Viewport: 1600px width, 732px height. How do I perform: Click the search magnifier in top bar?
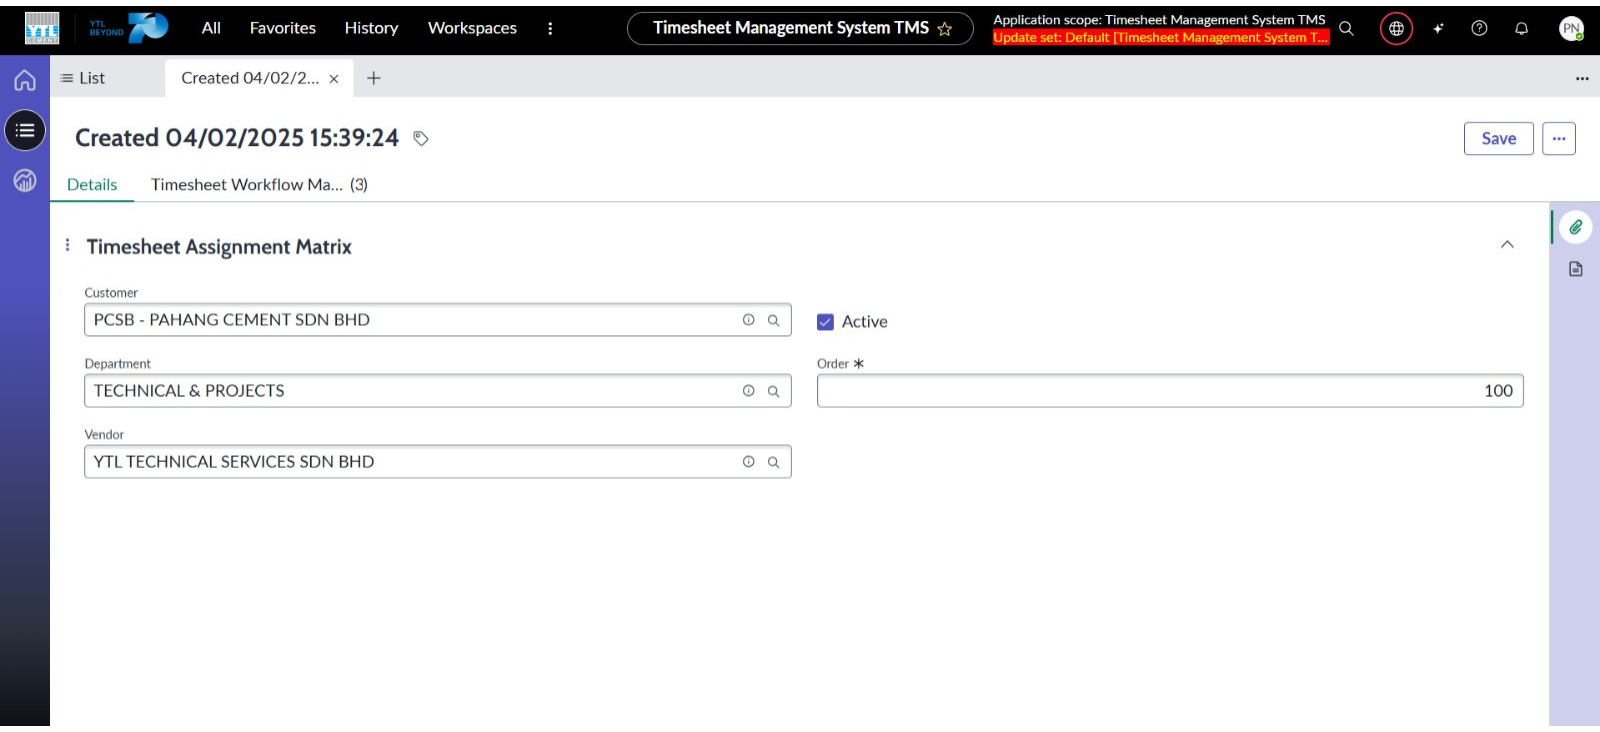(x=1346, y=28)
